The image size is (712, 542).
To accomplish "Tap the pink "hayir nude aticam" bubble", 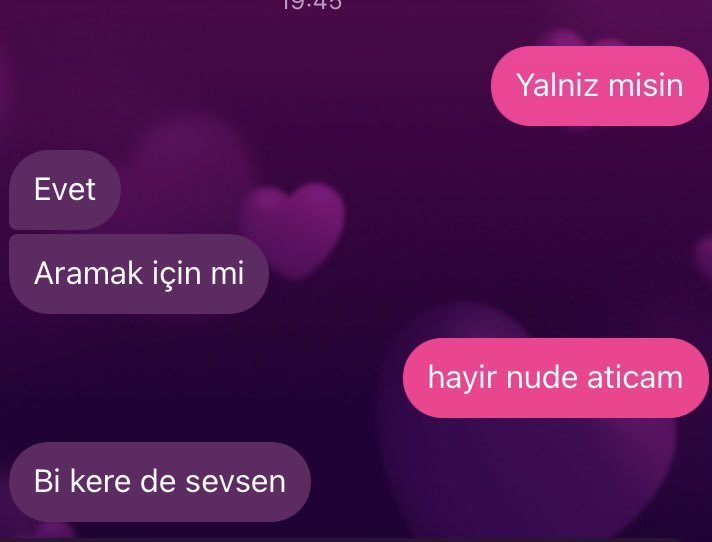I will (x=555, y=378).
